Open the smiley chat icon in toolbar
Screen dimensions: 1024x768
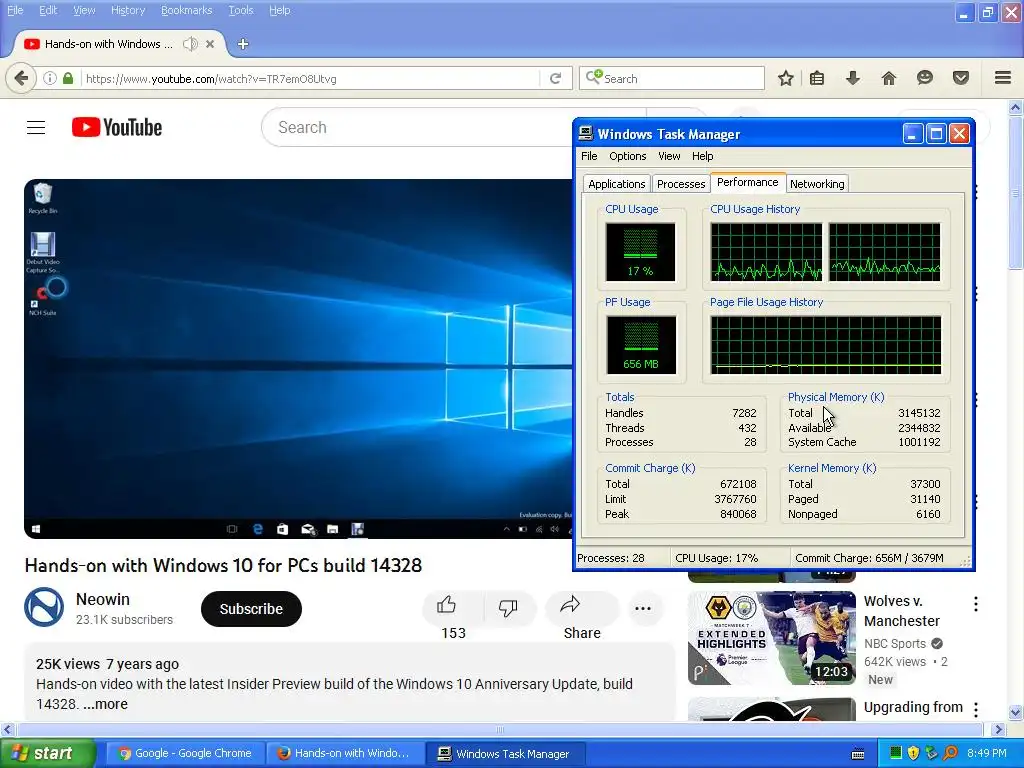click(x=924, y=78)
